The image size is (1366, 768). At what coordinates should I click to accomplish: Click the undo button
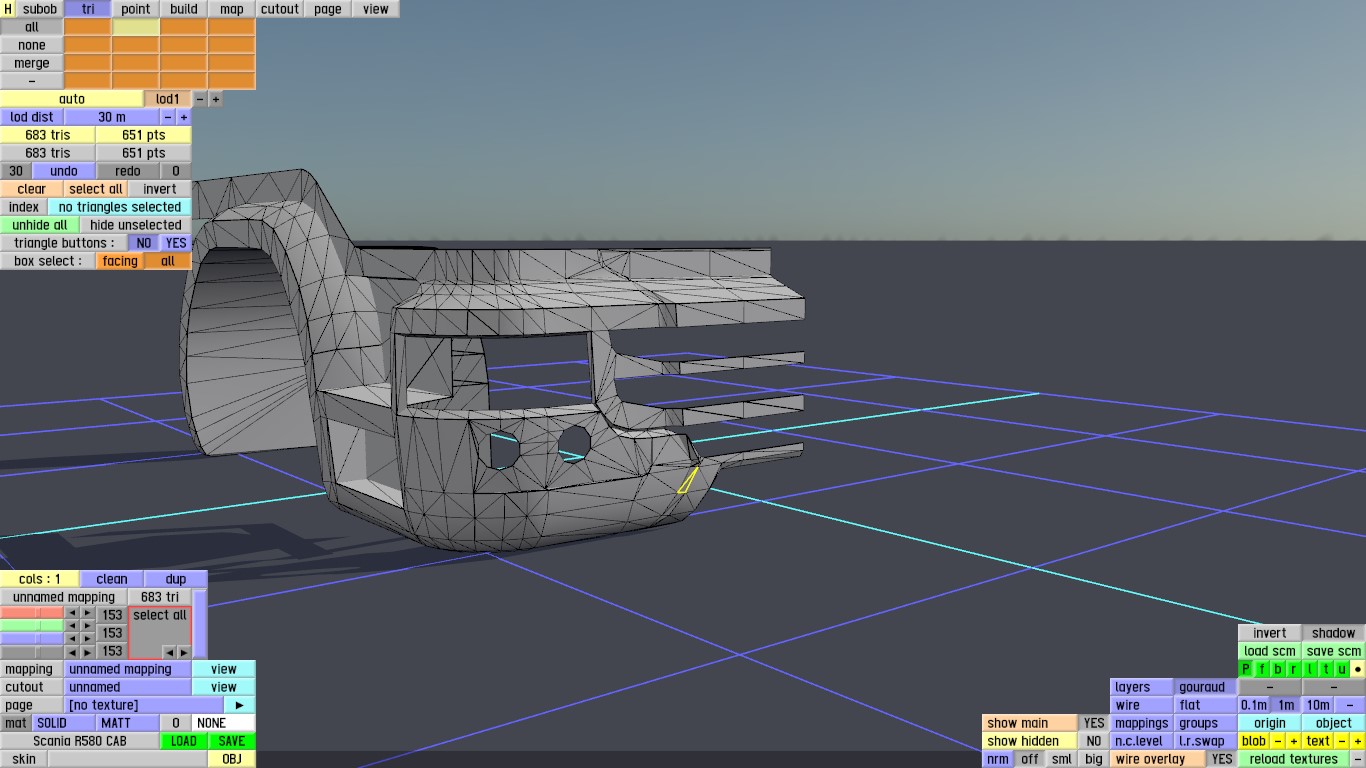64,171
